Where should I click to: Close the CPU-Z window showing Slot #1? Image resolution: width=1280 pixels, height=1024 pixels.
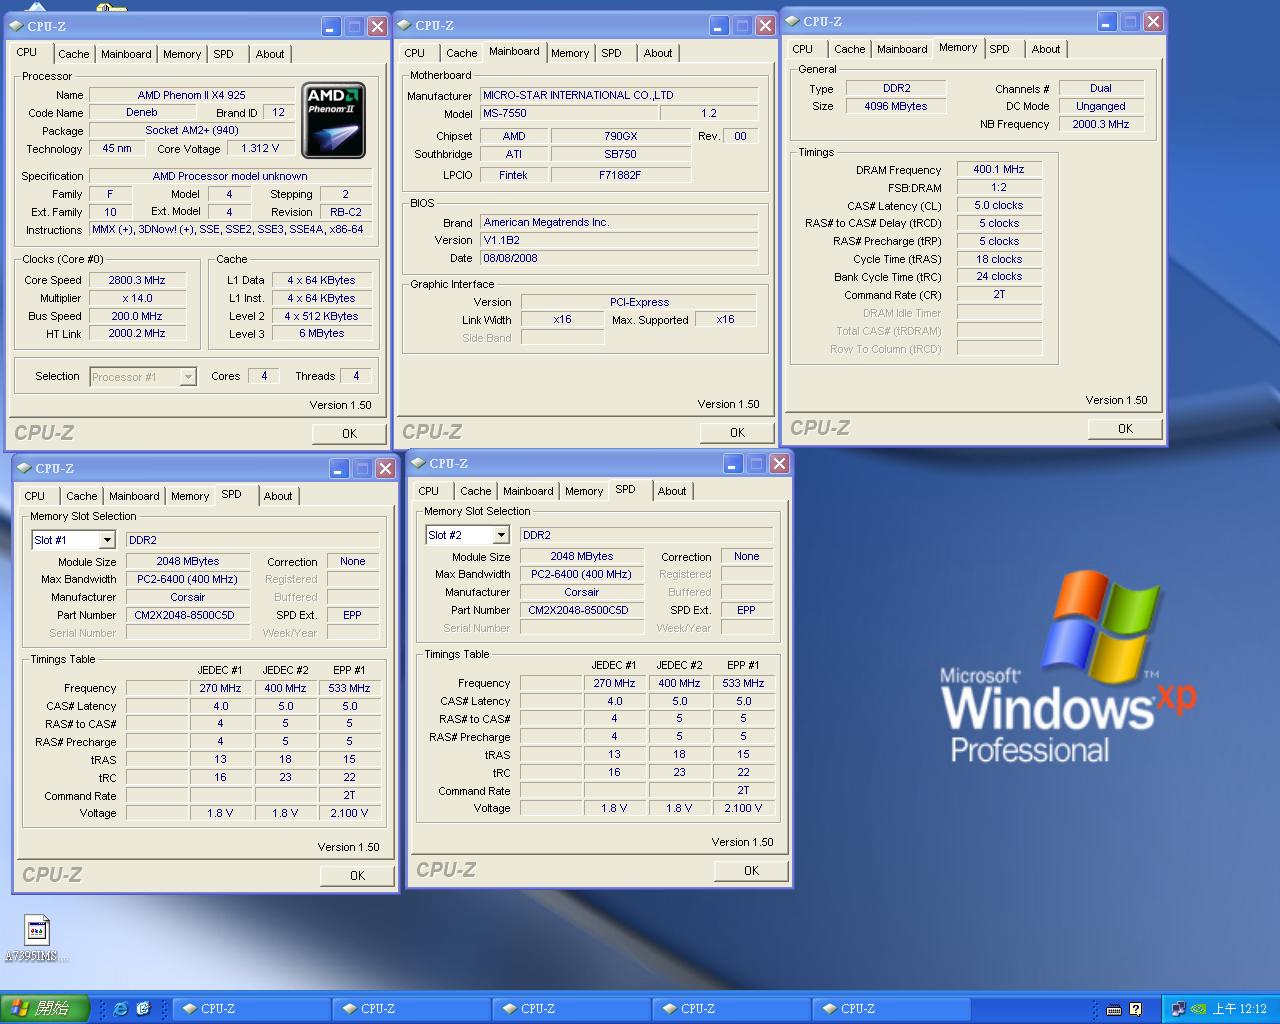[x=385, y=468]
